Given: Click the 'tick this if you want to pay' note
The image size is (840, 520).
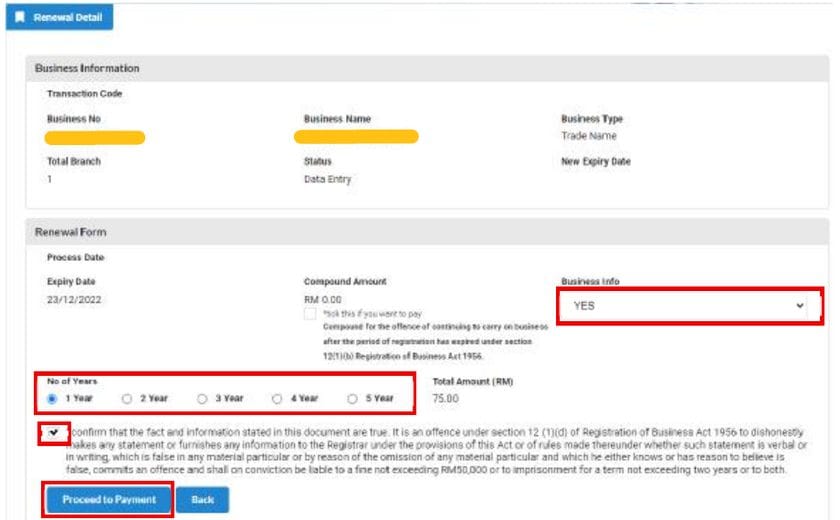Looking at the screenshot, I should click(372, 314).
